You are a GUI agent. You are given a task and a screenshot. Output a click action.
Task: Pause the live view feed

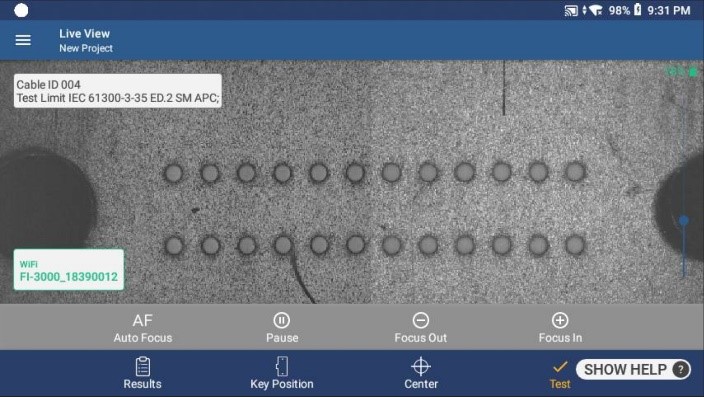[x=282, y=328]
